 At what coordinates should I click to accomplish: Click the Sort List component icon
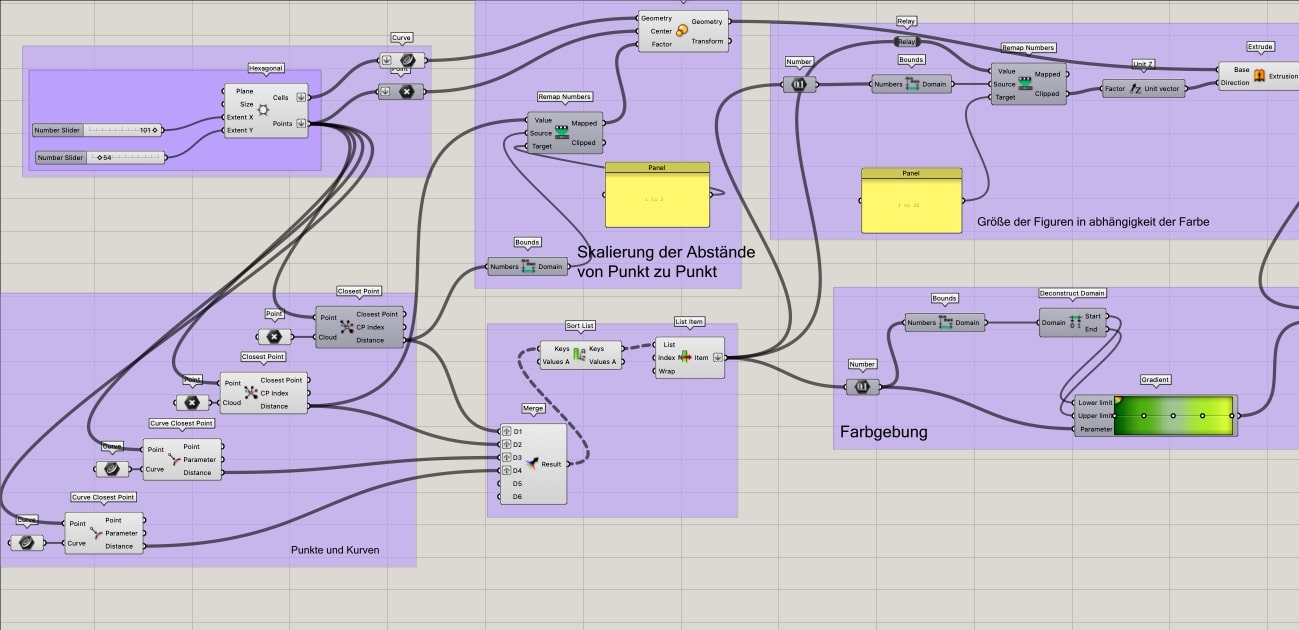578,355
